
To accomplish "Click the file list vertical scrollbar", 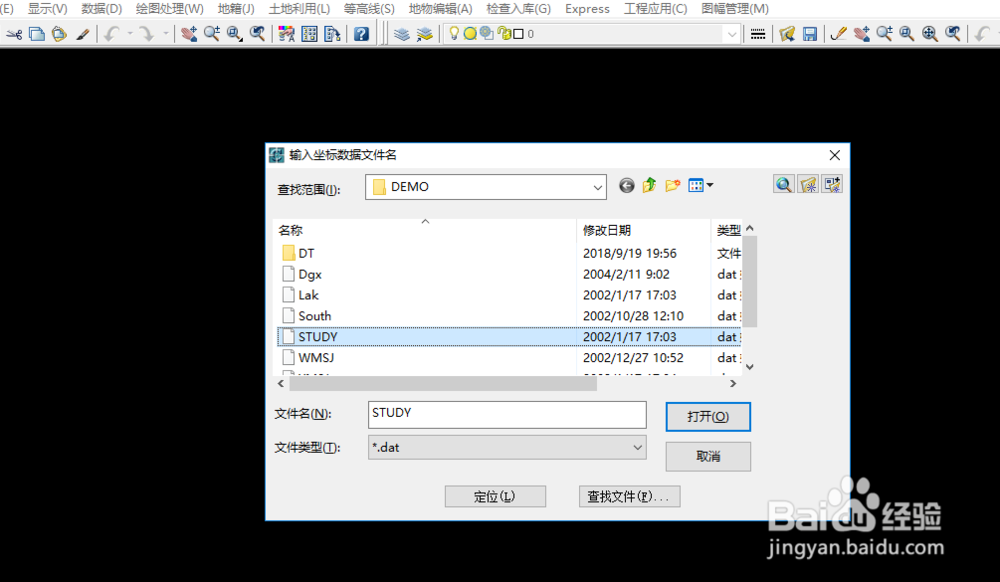I will [750, 281].
